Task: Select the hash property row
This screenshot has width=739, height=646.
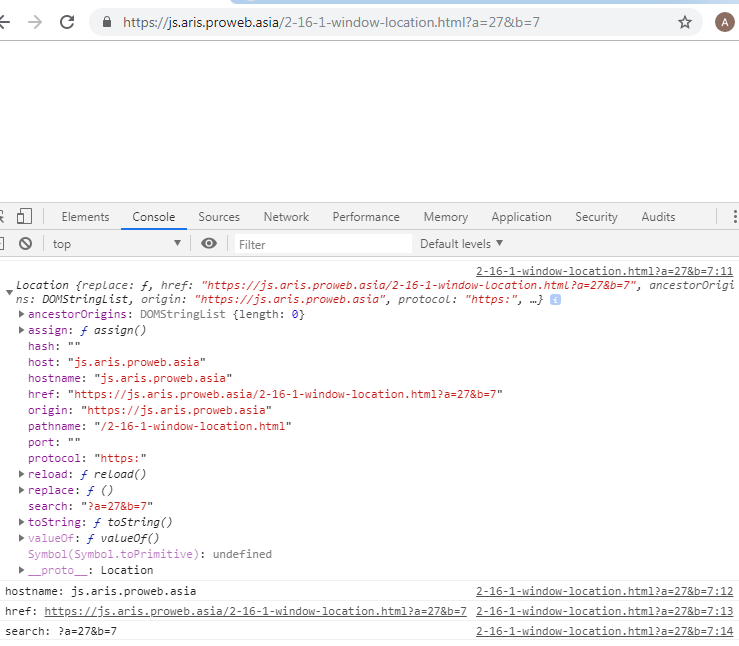Action: 54,346
